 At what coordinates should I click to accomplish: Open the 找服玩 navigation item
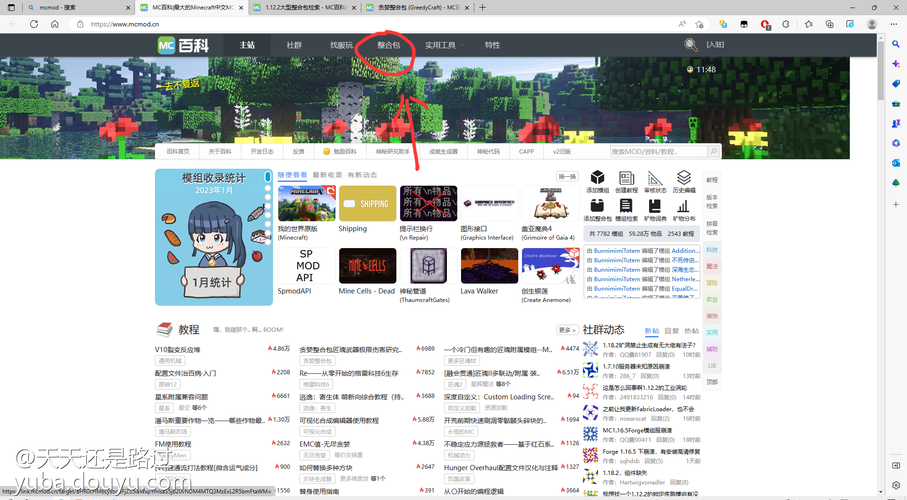341,45
